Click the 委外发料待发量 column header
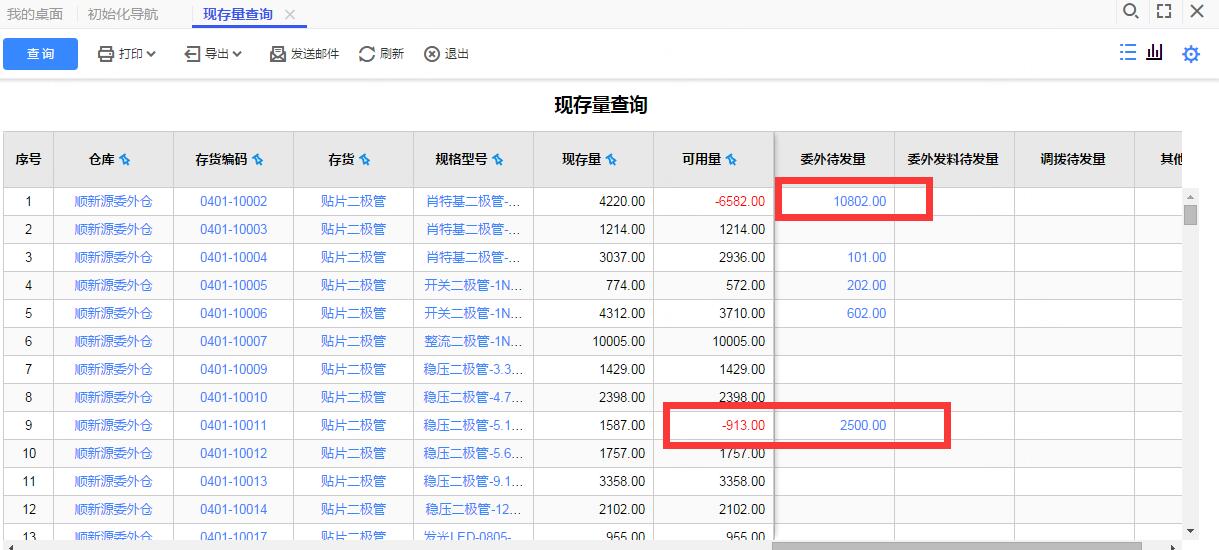 coord(953,159)
